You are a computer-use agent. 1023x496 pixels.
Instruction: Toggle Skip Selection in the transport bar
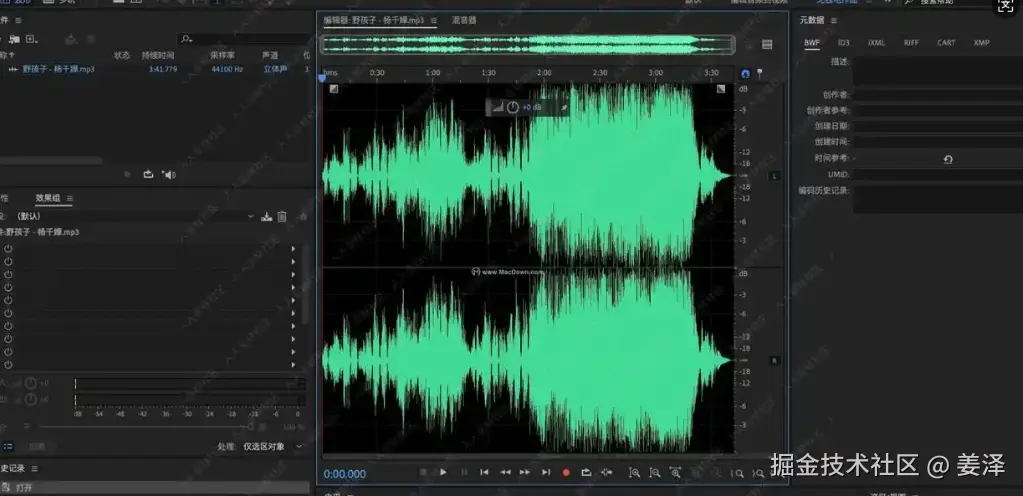[x=607, y=473]
